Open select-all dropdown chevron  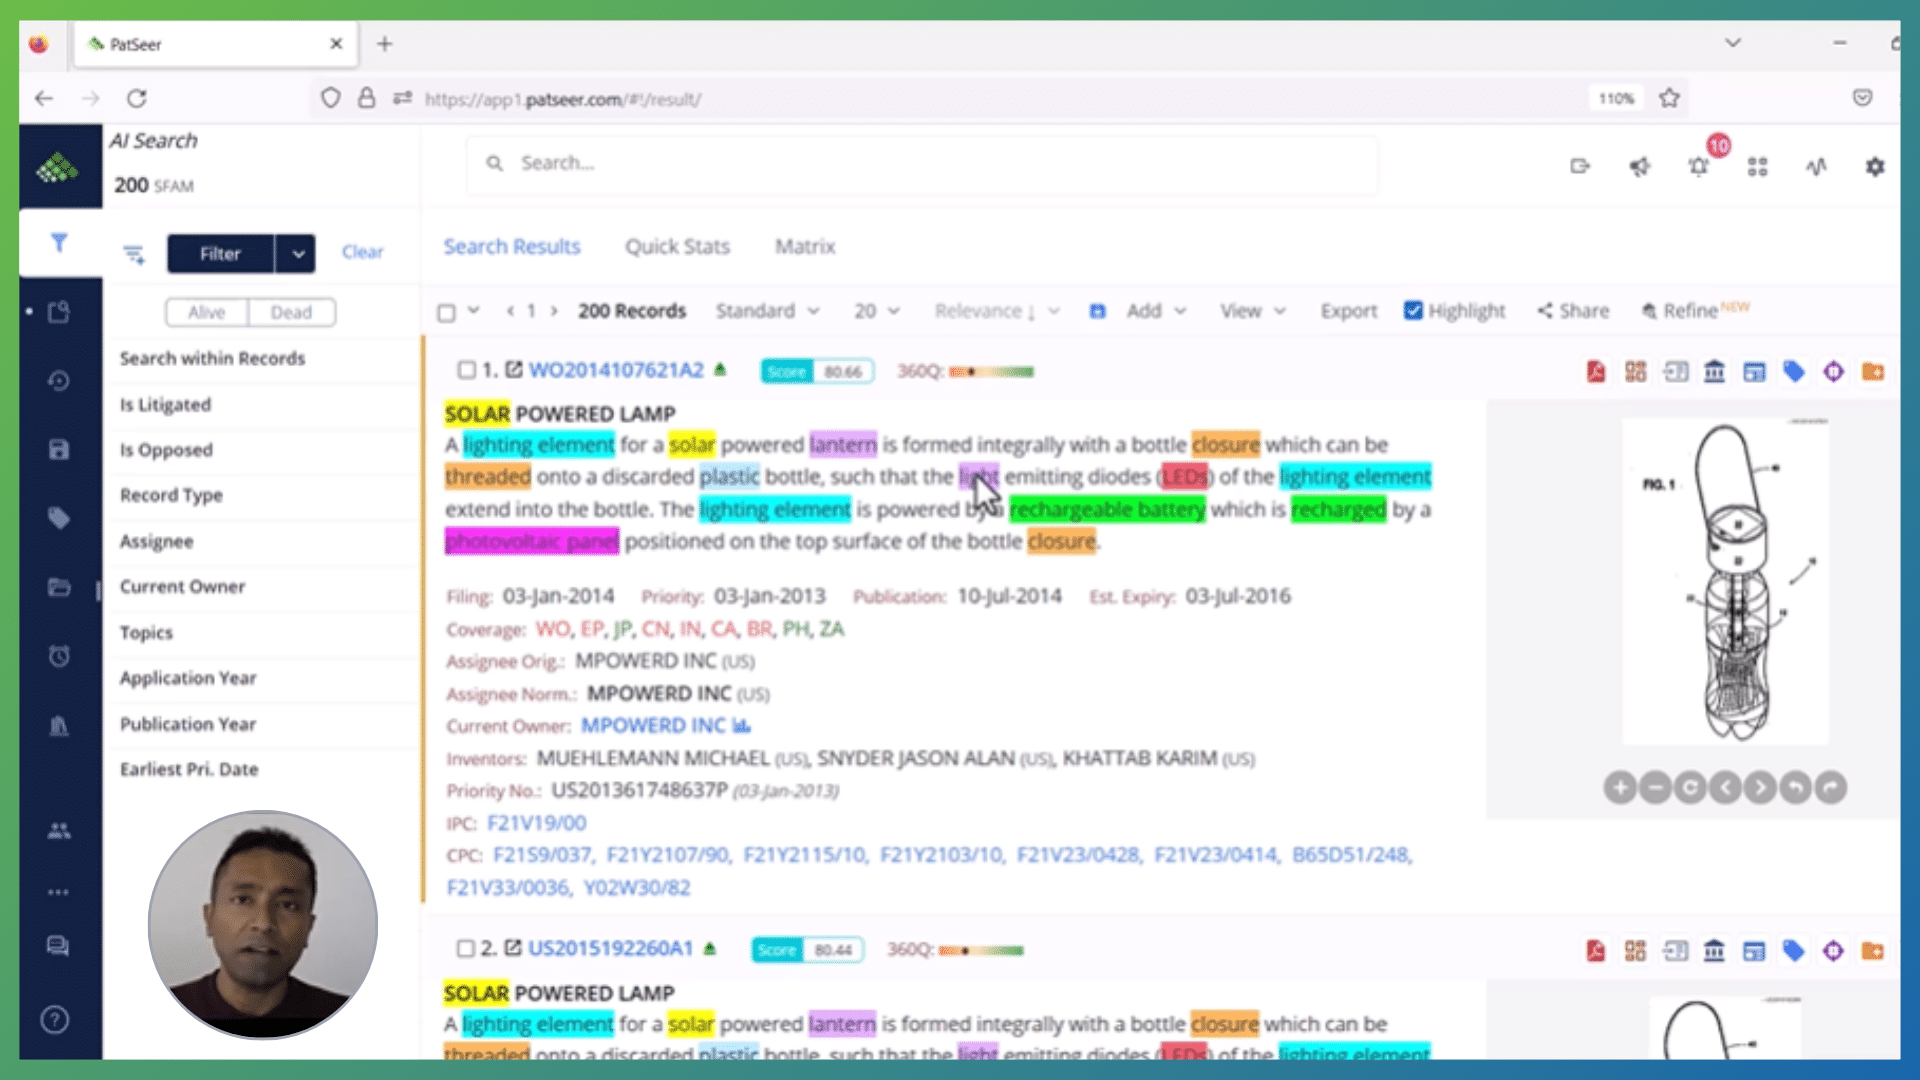(x=474, y=310)
